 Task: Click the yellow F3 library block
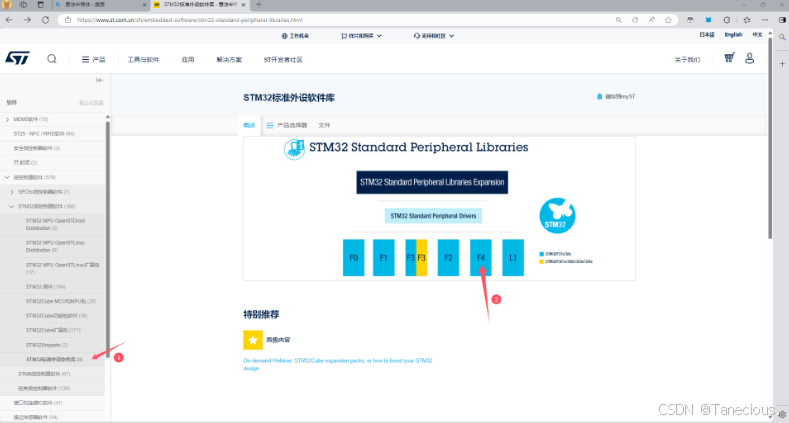(422, 258)
